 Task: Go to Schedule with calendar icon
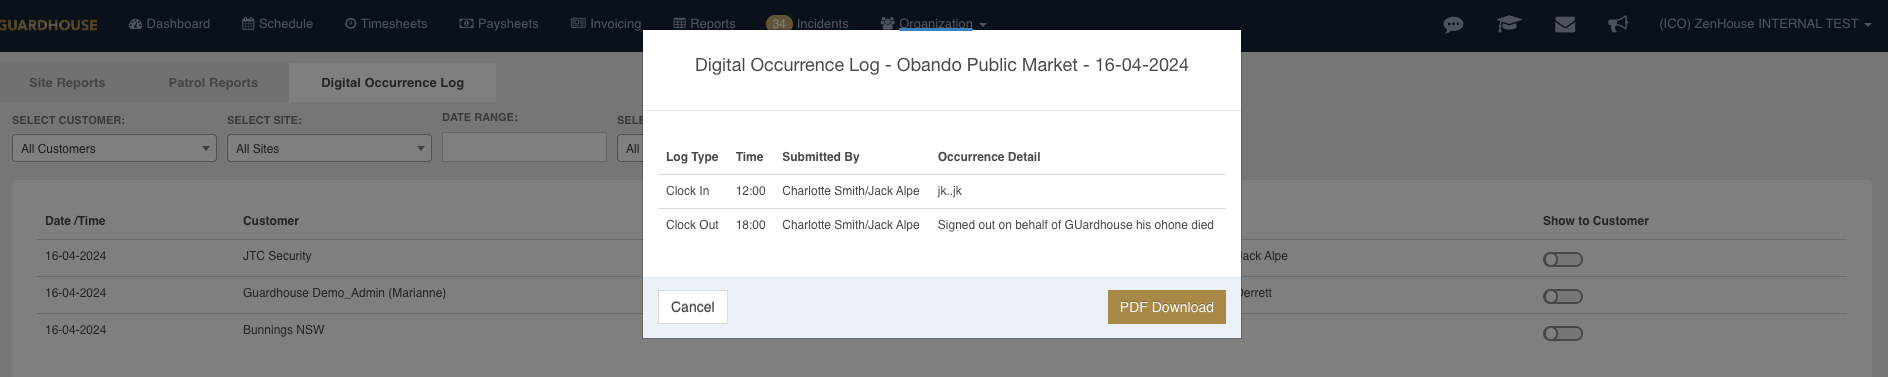point(277,24)
